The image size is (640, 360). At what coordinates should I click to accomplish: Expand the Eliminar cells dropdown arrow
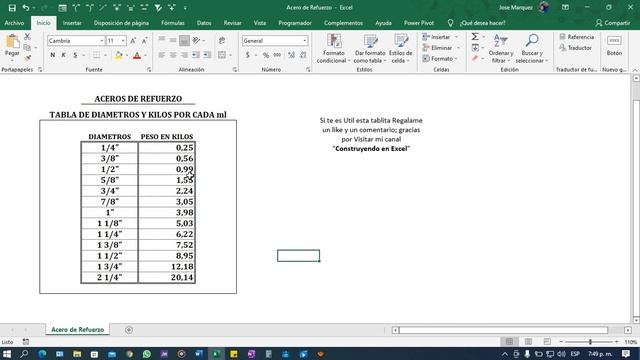tap(458, 48)
